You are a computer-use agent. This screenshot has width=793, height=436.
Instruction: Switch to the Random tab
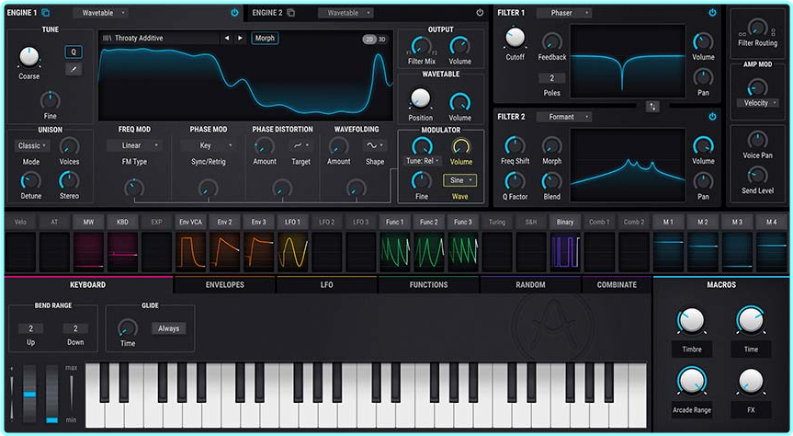pyautogui.click(x=531, y=285)
